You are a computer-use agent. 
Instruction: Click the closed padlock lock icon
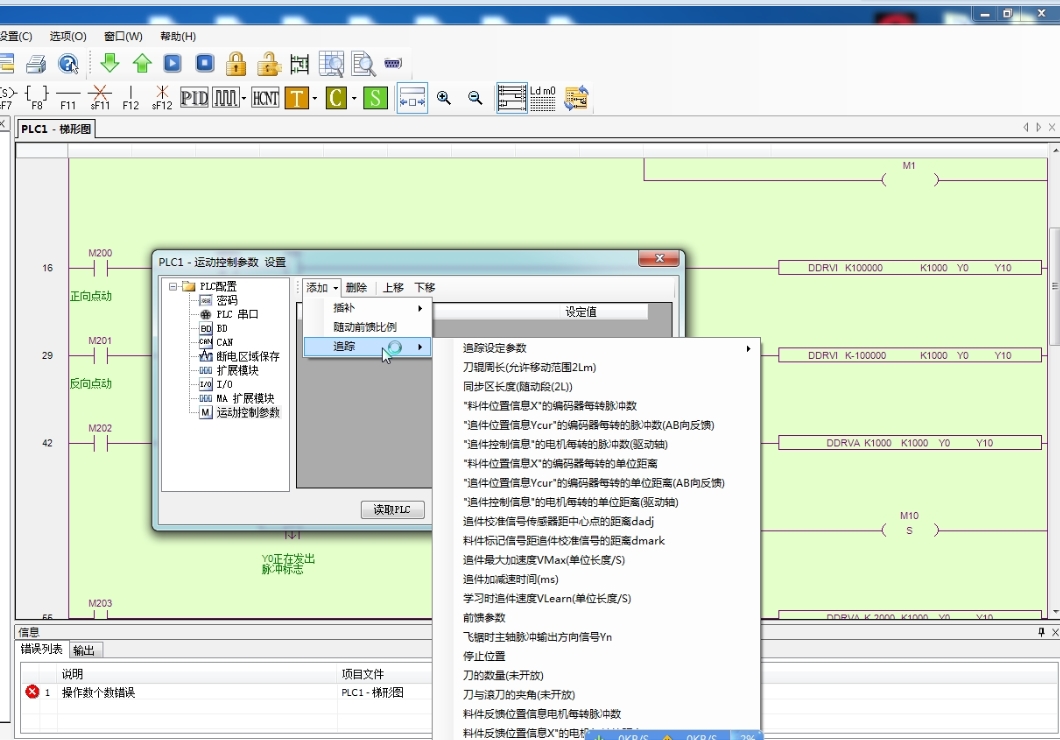236,63
